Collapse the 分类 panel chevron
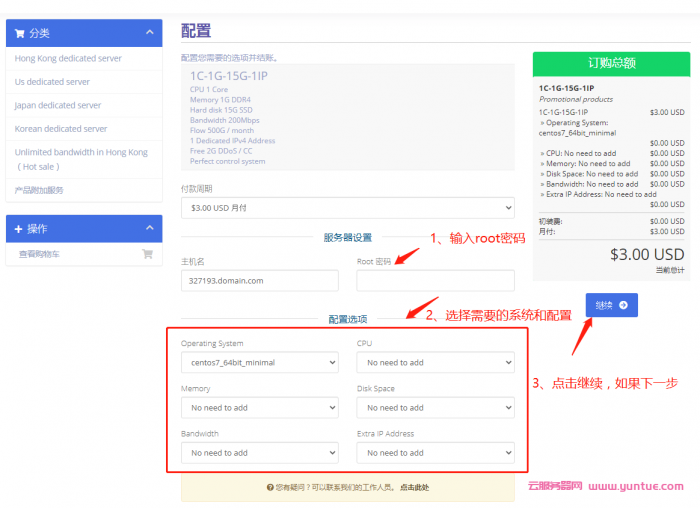 149,33
